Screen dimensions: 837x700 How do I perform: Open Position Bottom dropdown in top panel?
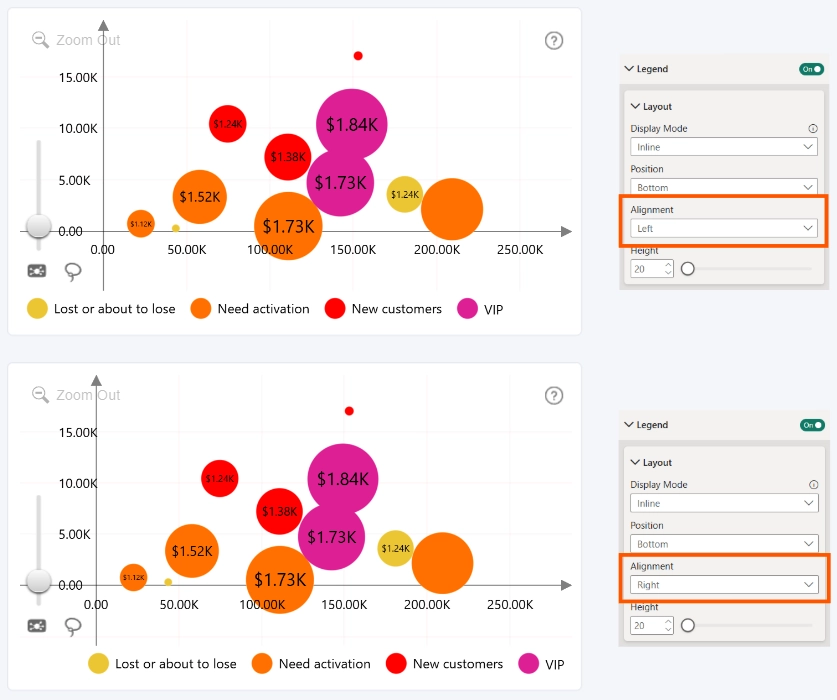pos(724,186)
